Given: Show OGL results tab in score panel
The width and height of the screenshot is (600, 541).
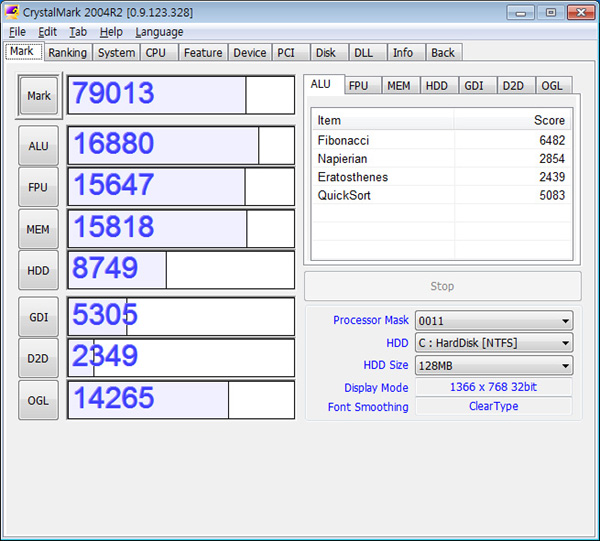Looking at the screenshot, I should click(x=552, y=86).
